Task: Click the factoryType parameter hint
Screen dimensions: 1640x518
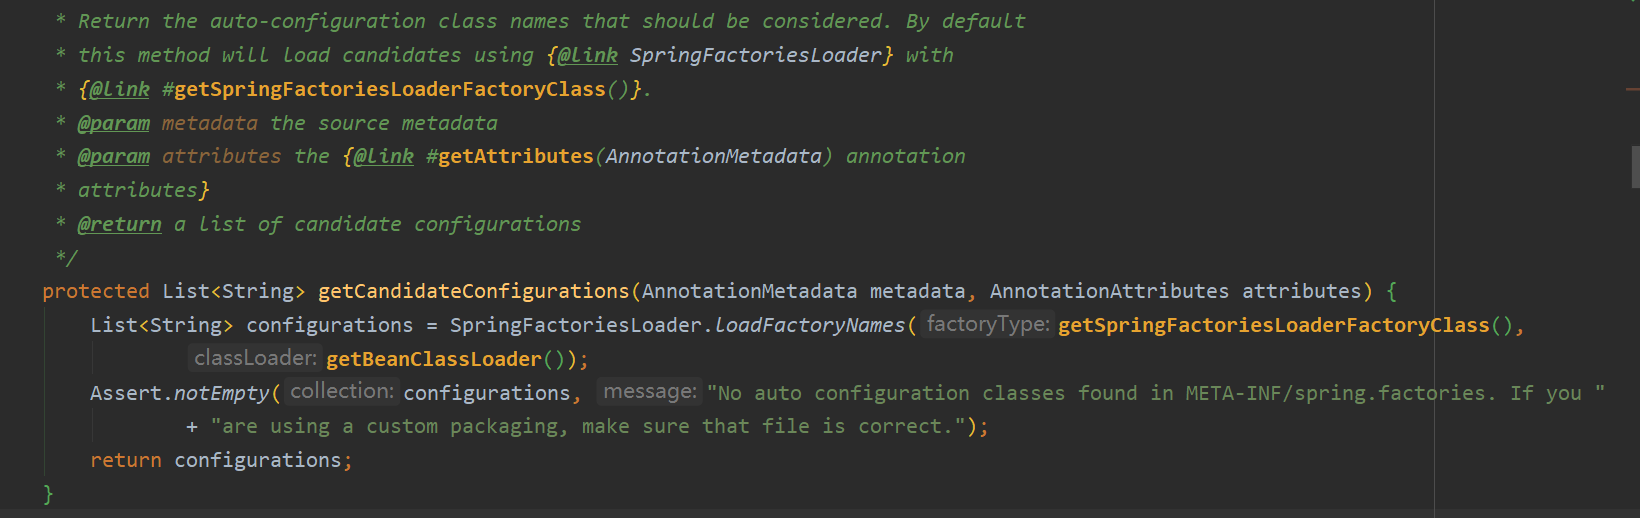Action: (x=988, y=324)
